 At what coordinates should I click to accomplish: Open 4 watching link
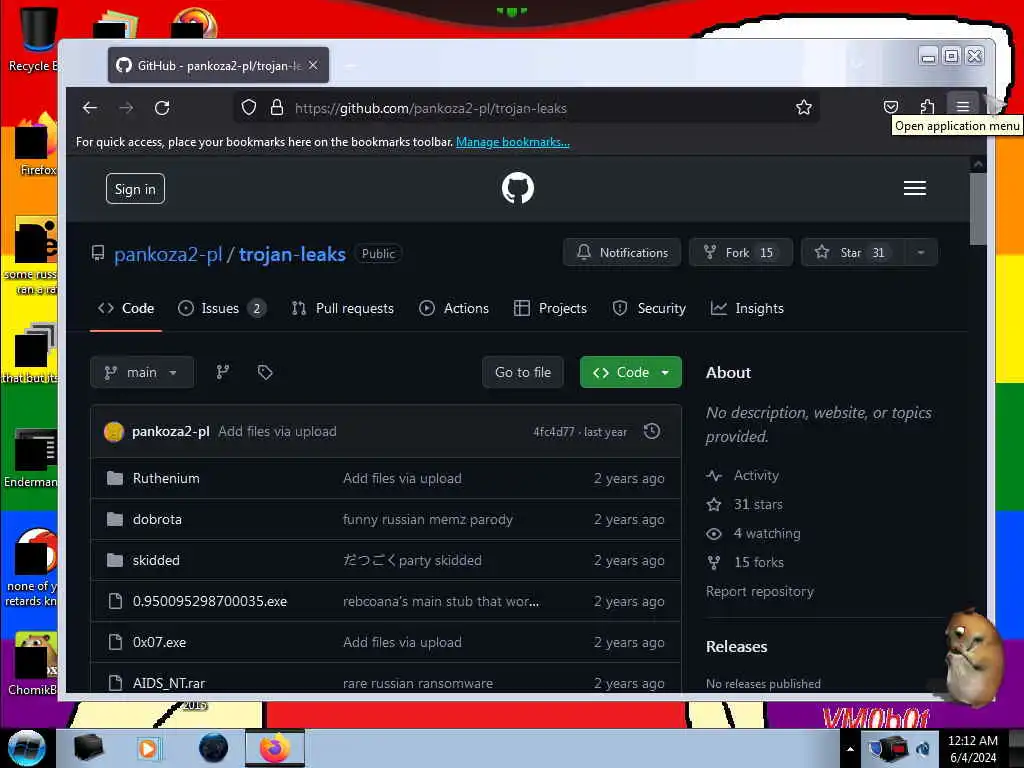(767, 534)
